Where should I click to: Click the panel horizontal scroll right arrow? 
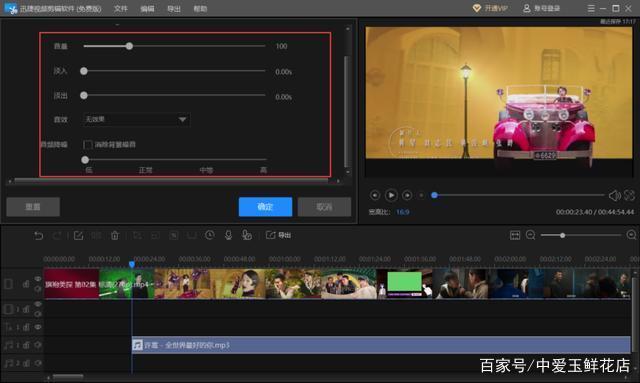tap(338, 180)
